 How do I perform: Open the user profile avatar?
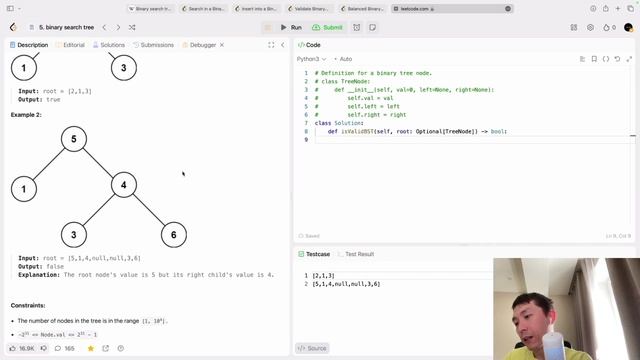coord(629,27)
